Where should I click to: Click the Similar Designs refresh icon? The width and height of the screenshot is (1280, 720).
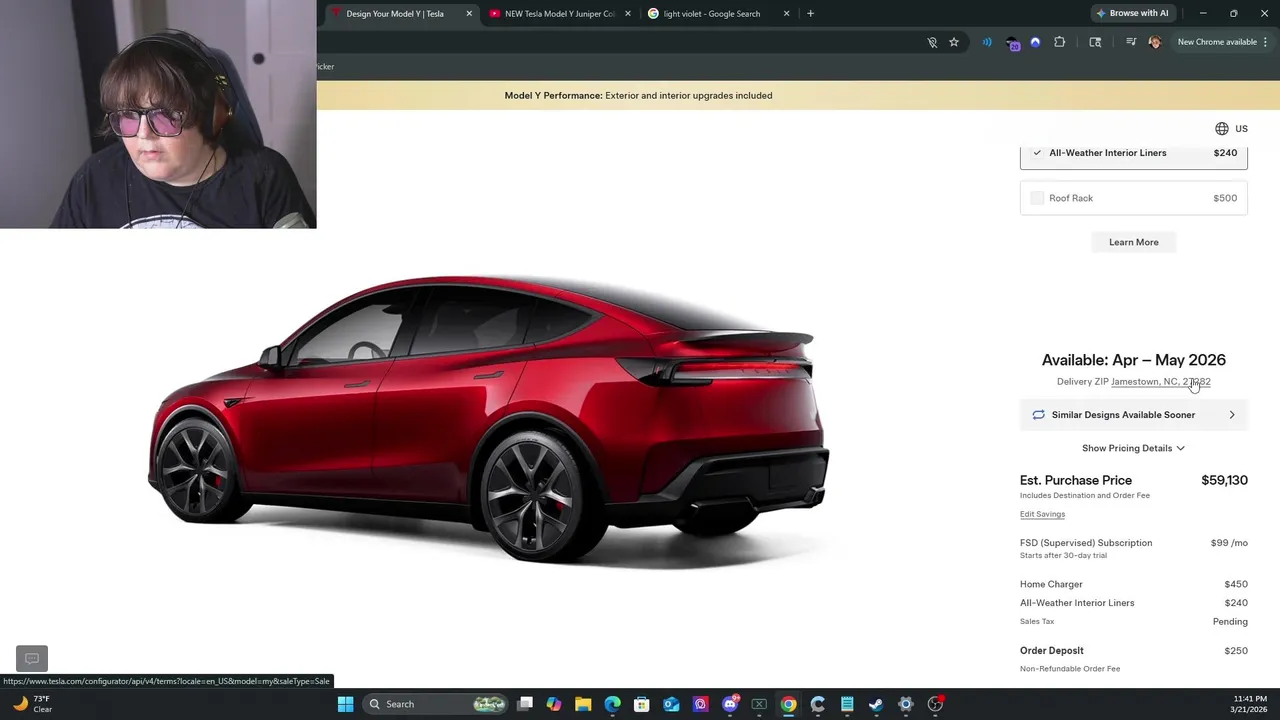point(1038,415)
